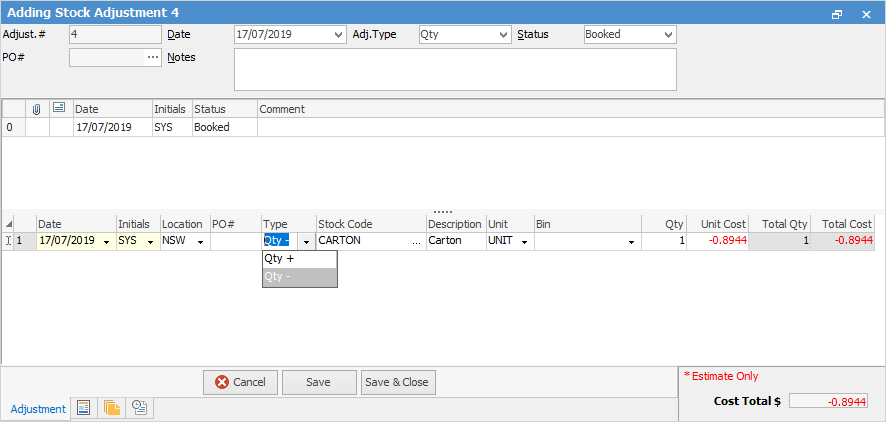Click the Status column header in log
Image resolution: width=886 pixels, height=423 pixels.
225,110
